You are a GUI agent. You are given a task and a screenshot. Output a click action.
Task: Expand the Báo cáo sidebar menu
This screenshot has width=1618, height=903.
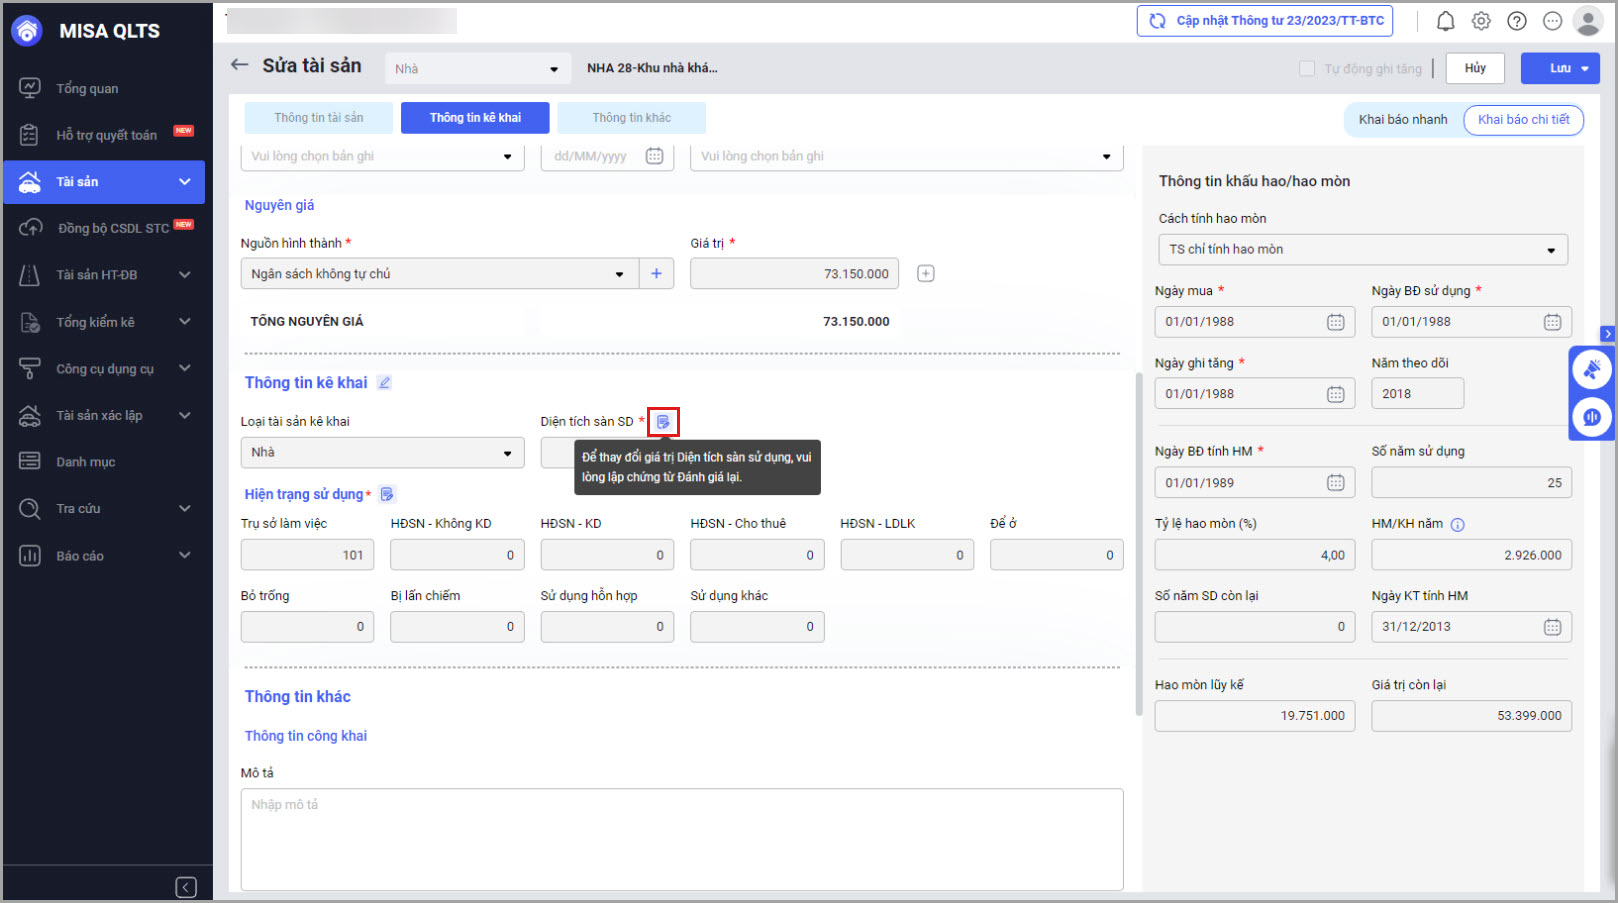pyautogui.click(x=105, y=556)
